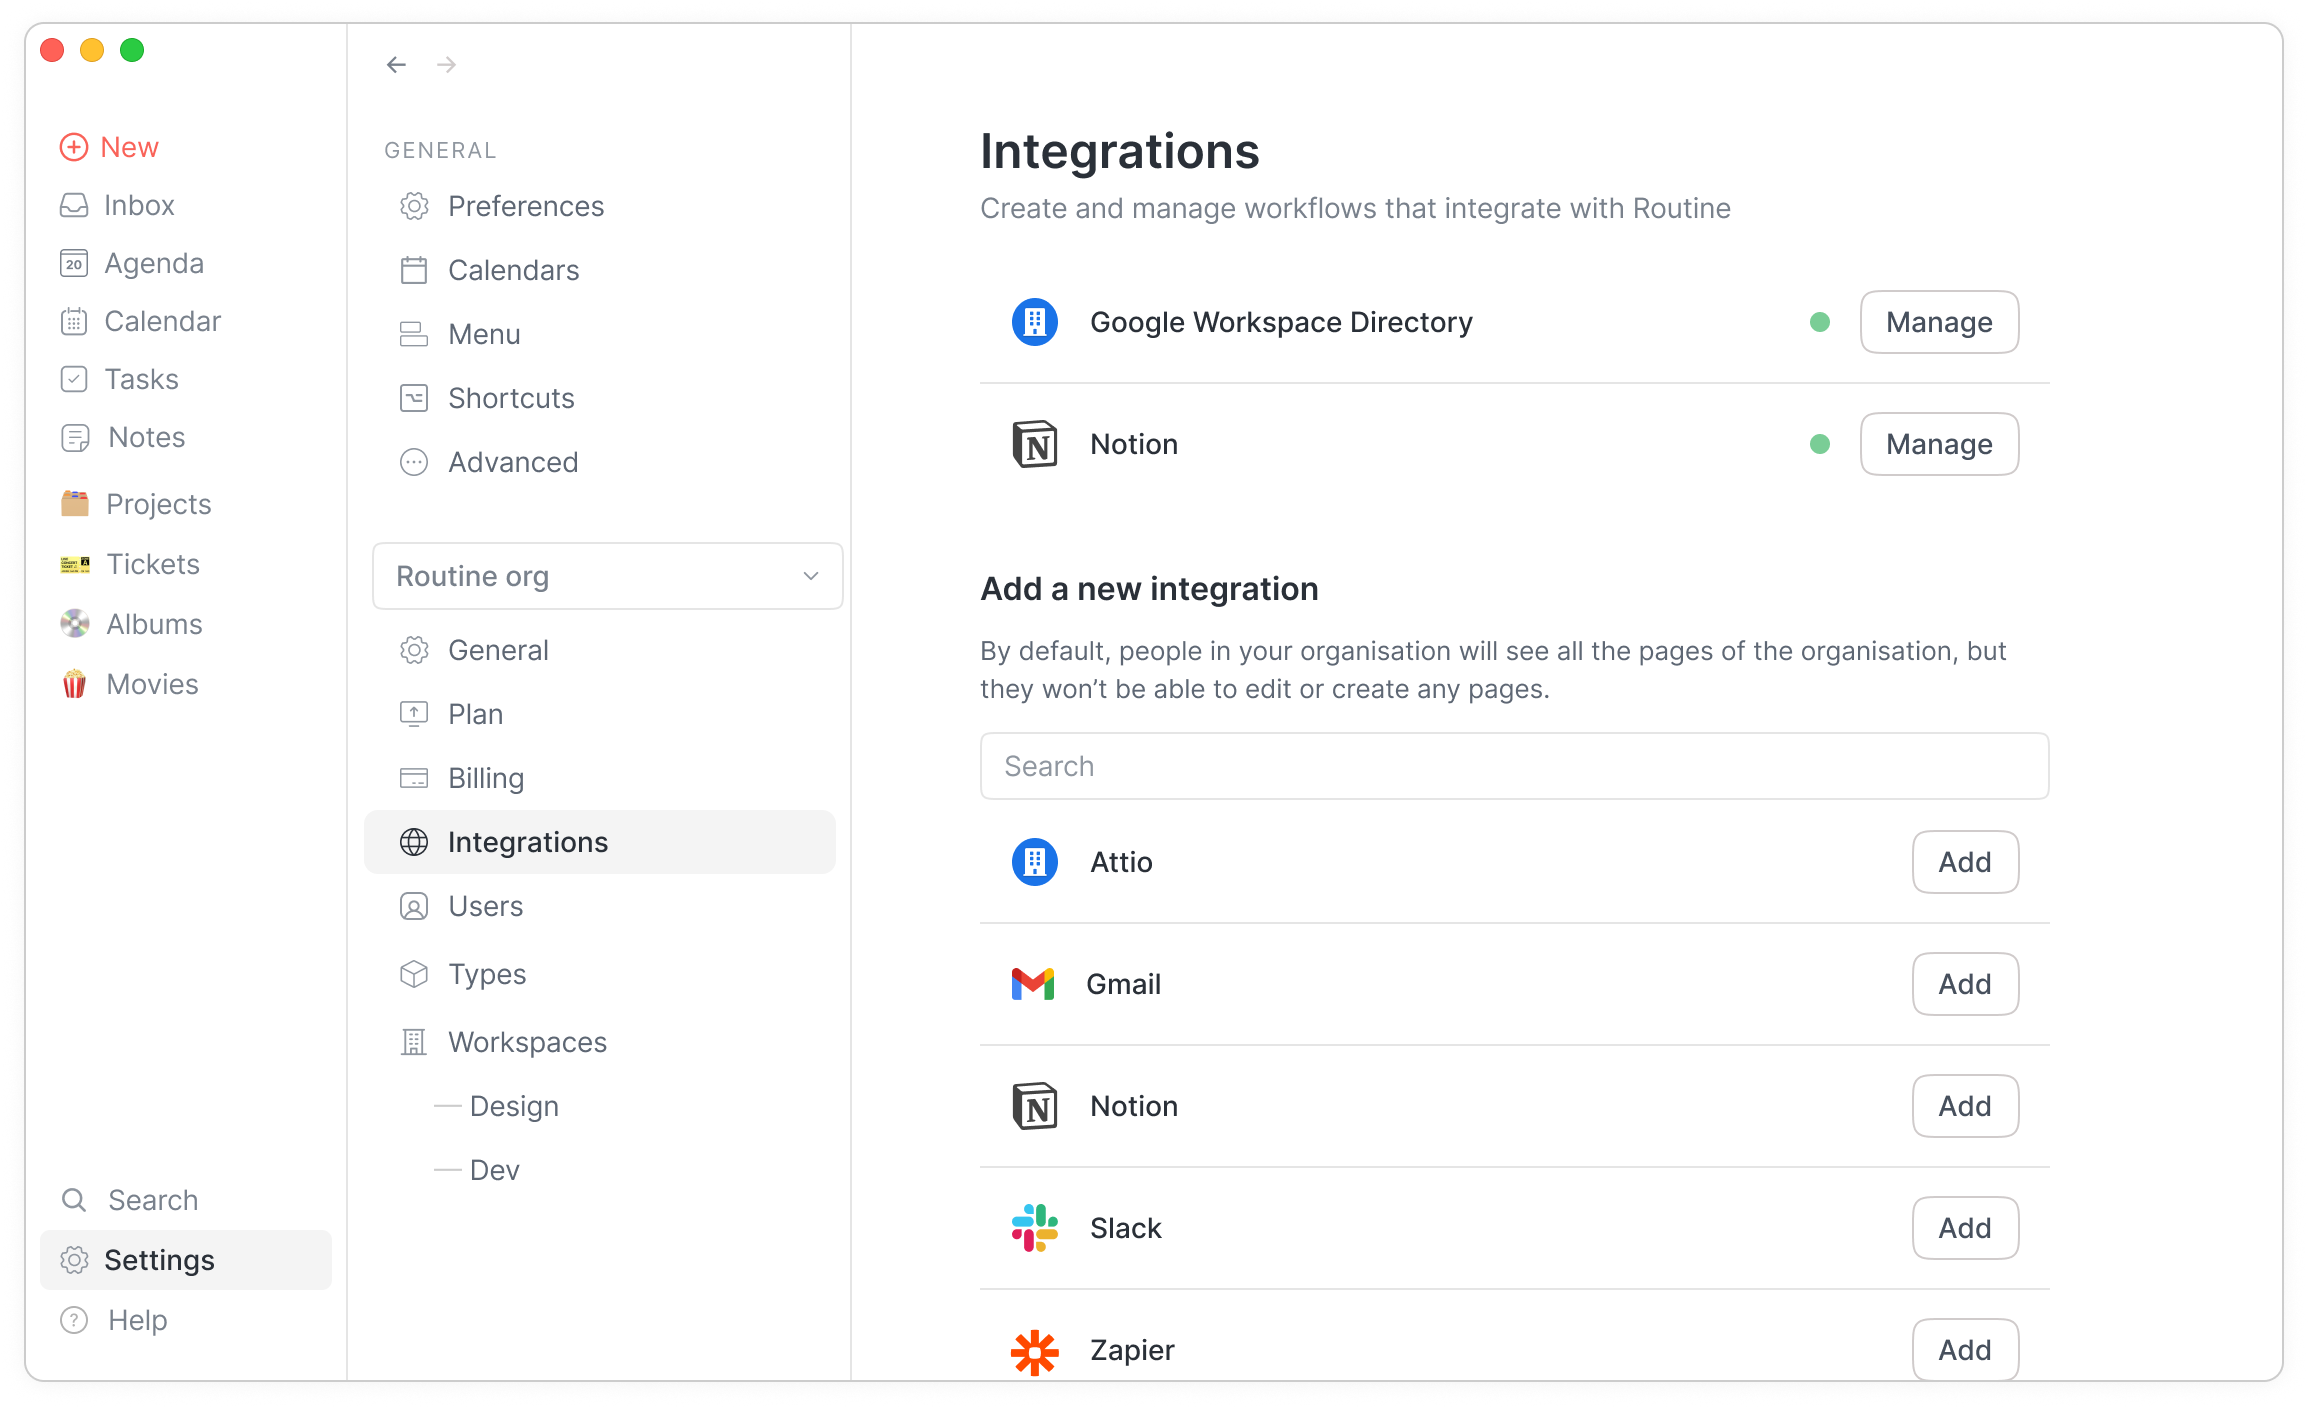Click the Gmail logo icon
The width and height of the screenshot is (2308, 1408).
click(1032, 984)
